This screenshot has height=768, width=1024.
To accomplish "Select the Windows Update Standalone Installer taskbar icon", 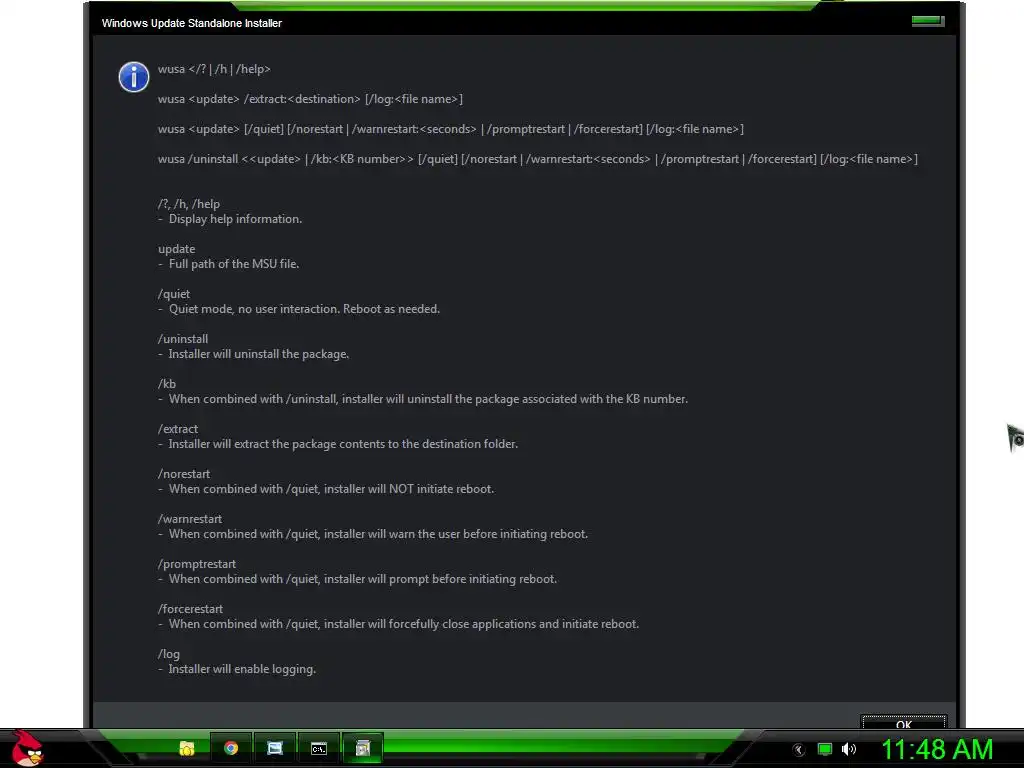I will click(x=362, y=748).
